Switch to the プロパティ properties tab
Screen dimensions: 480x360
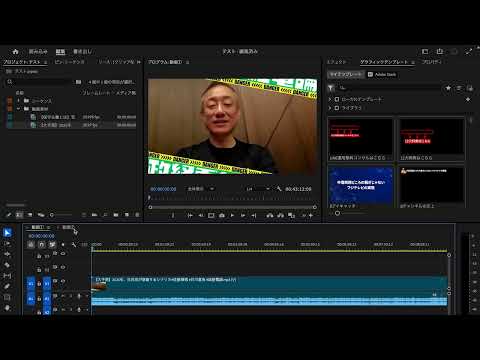432,62
